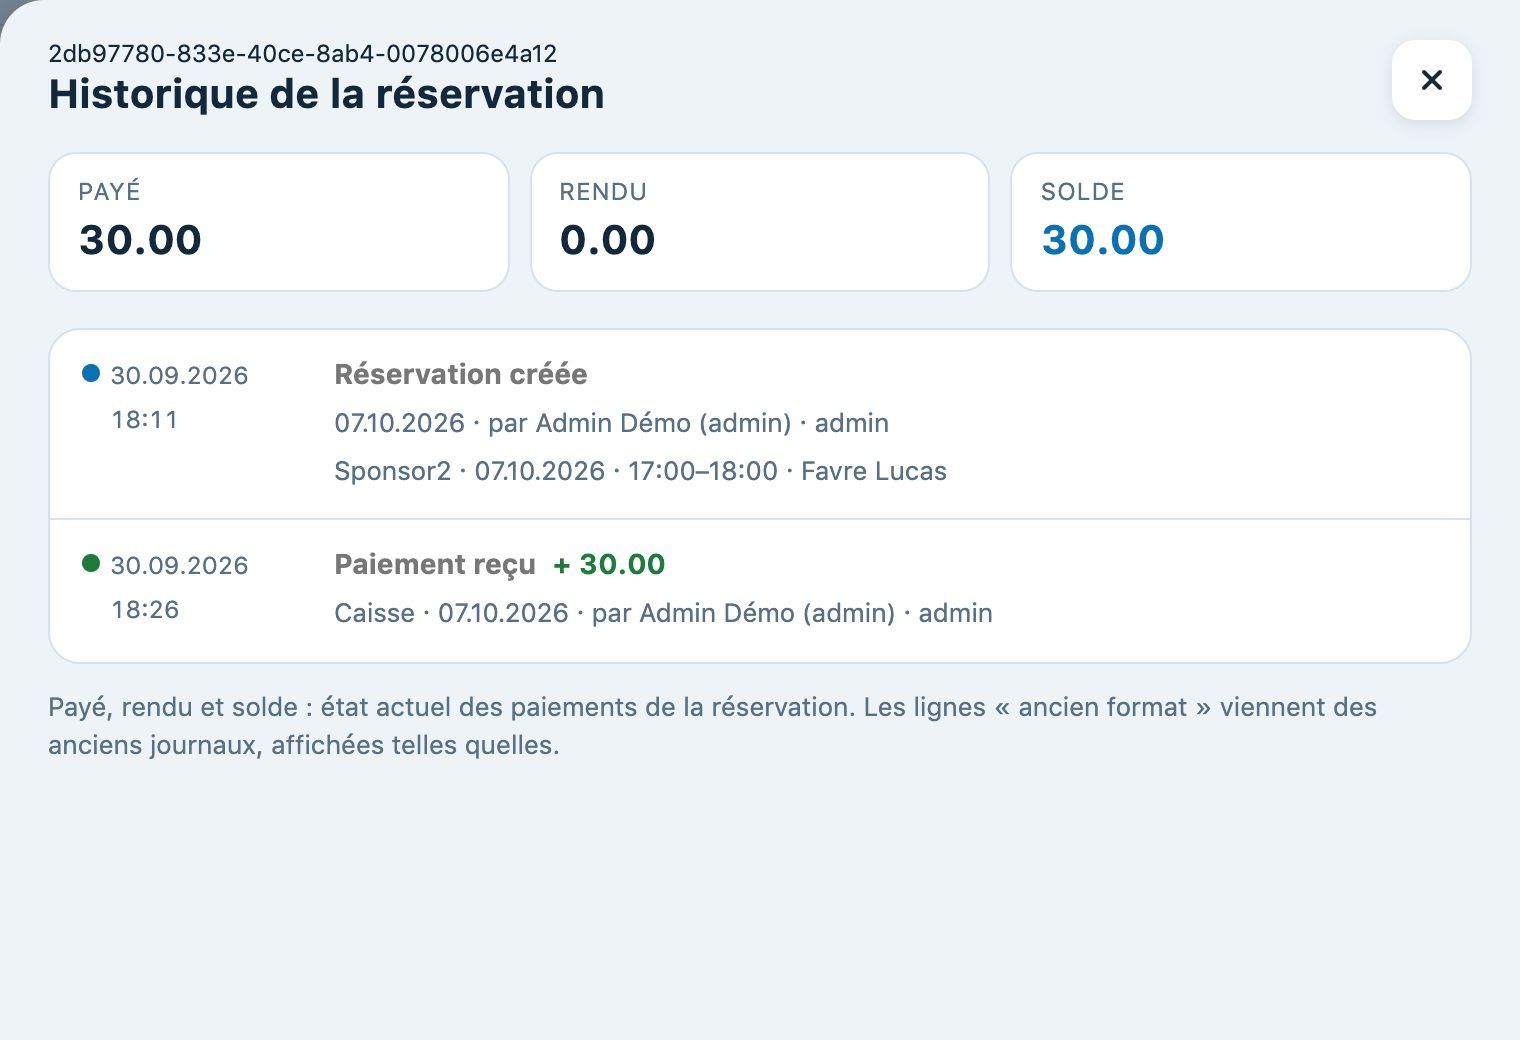Open the Paiement reçu entry title
The image size is (1520, 1040).
(435, 565)
